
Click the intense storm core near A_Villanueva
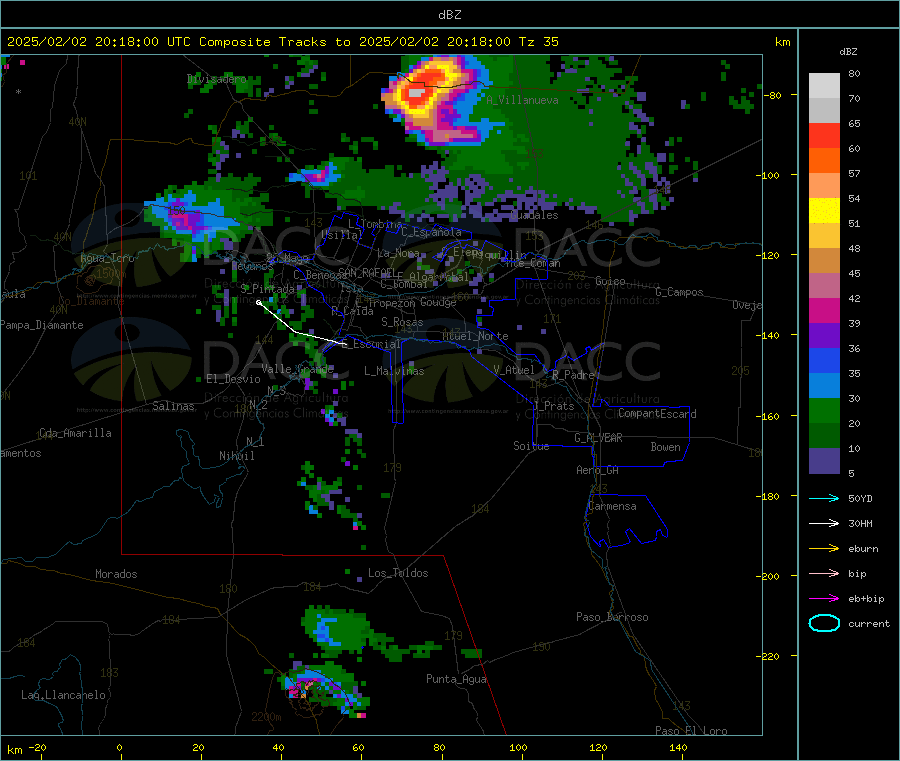[x=417, y=92]
